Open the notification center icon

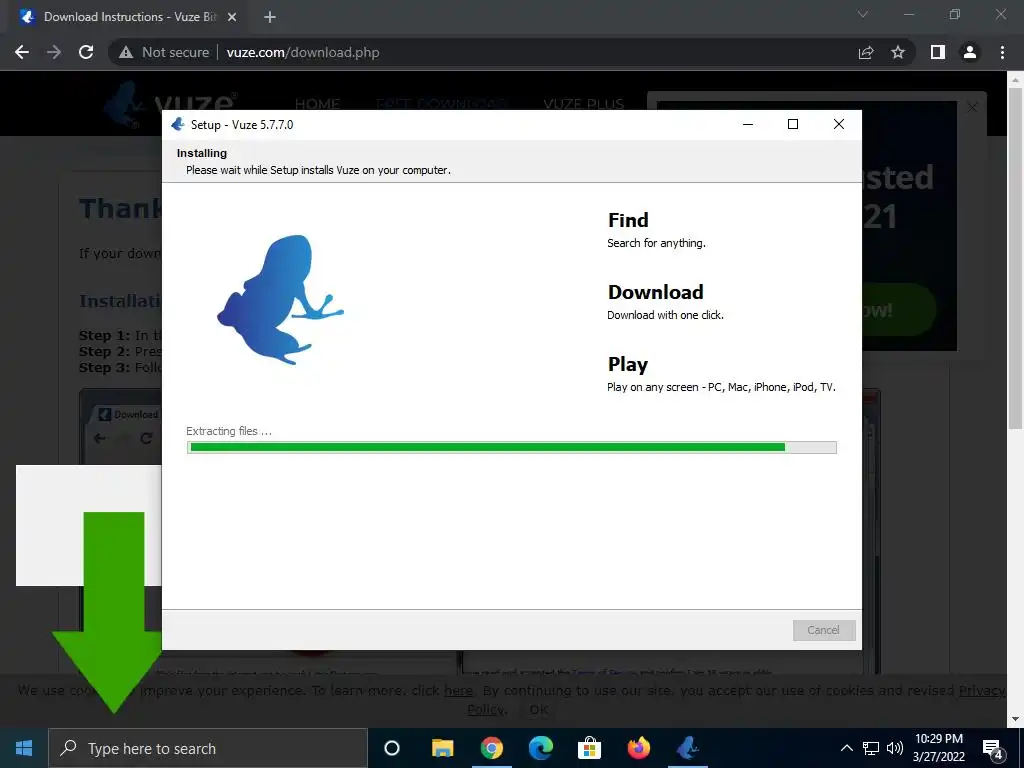(993, 749)
